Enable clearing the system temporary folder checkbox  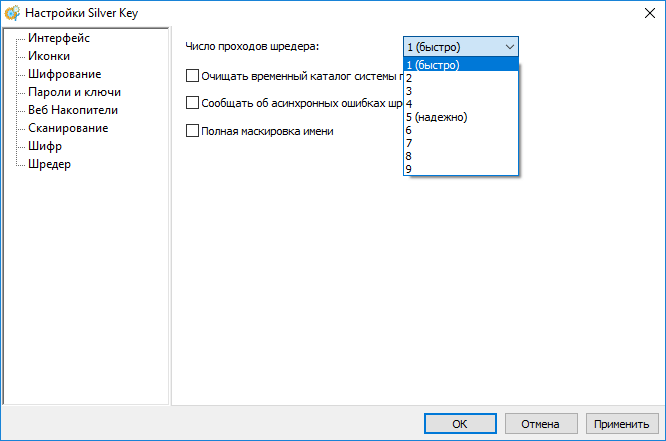193,75
